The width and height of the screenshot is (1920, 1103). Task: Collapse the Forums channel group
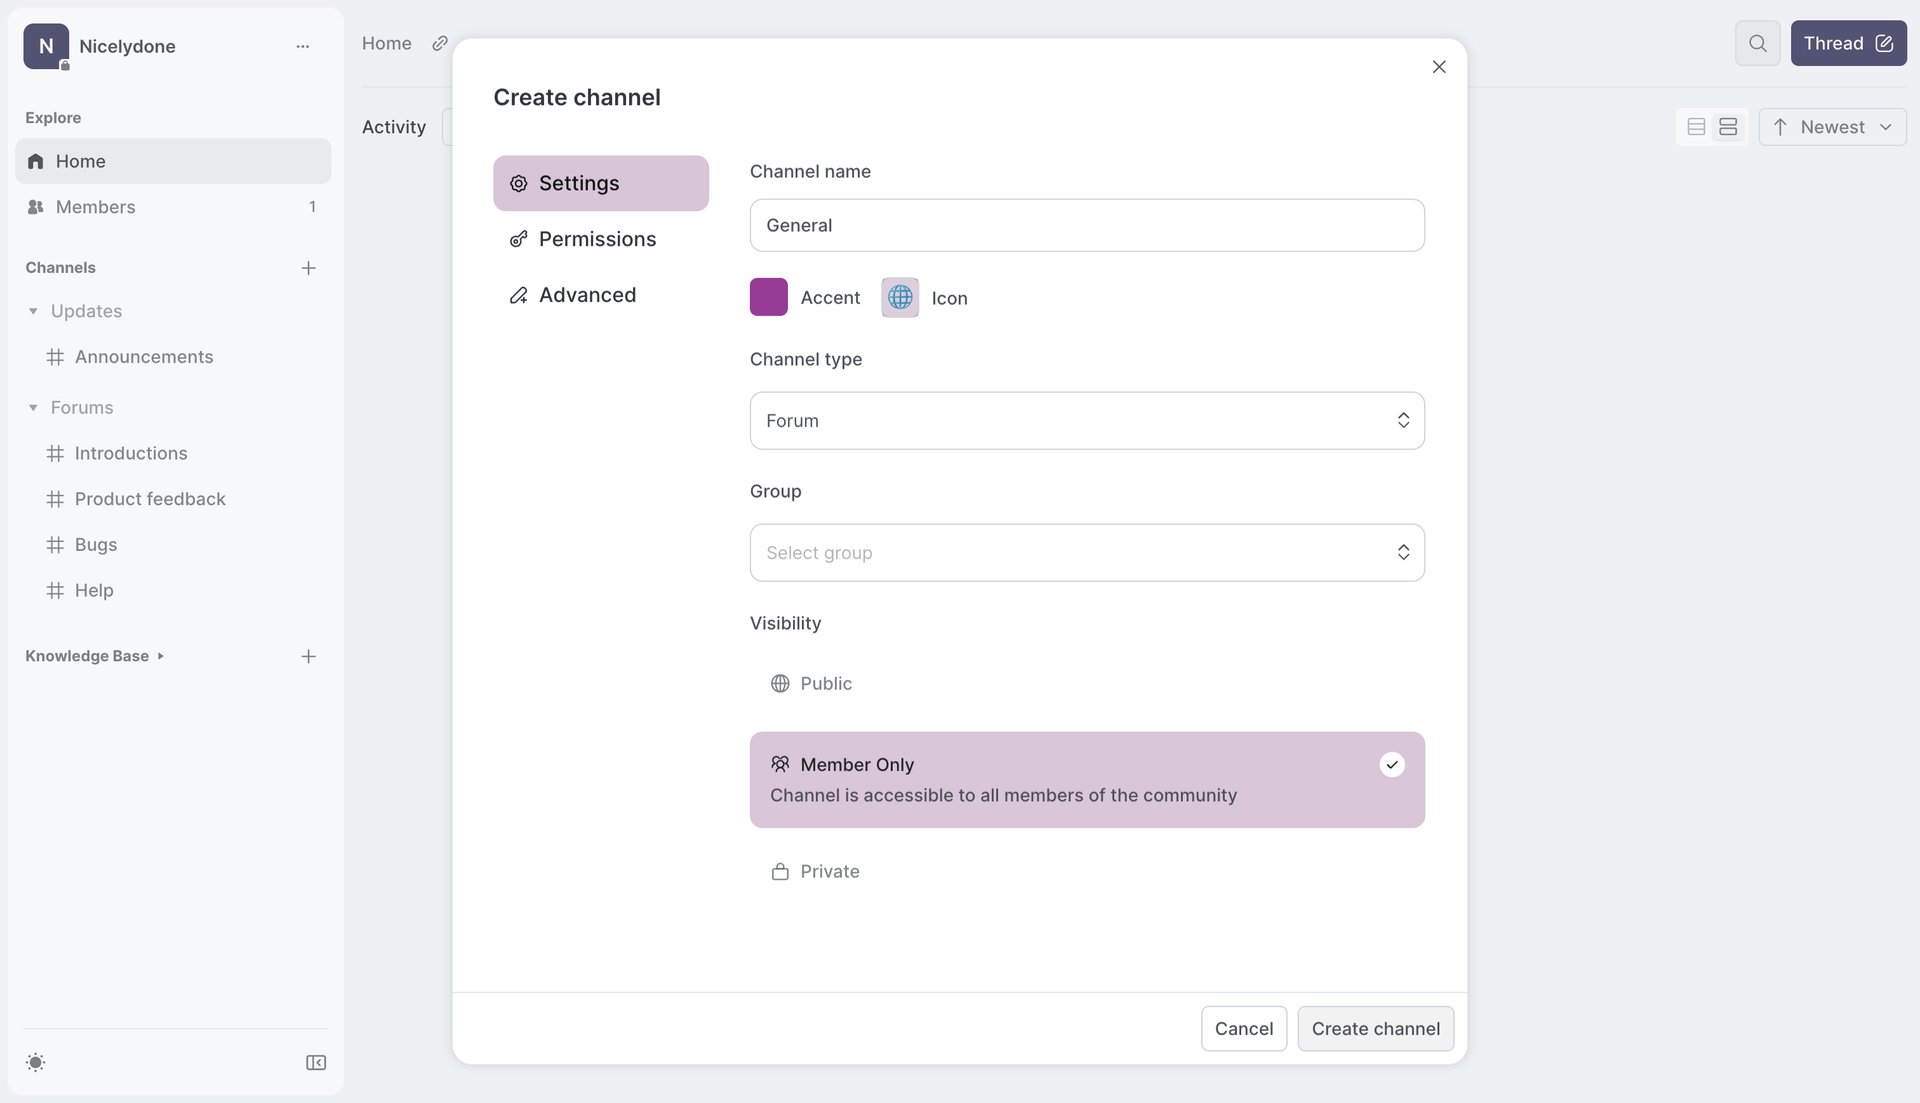pos(33,407)
